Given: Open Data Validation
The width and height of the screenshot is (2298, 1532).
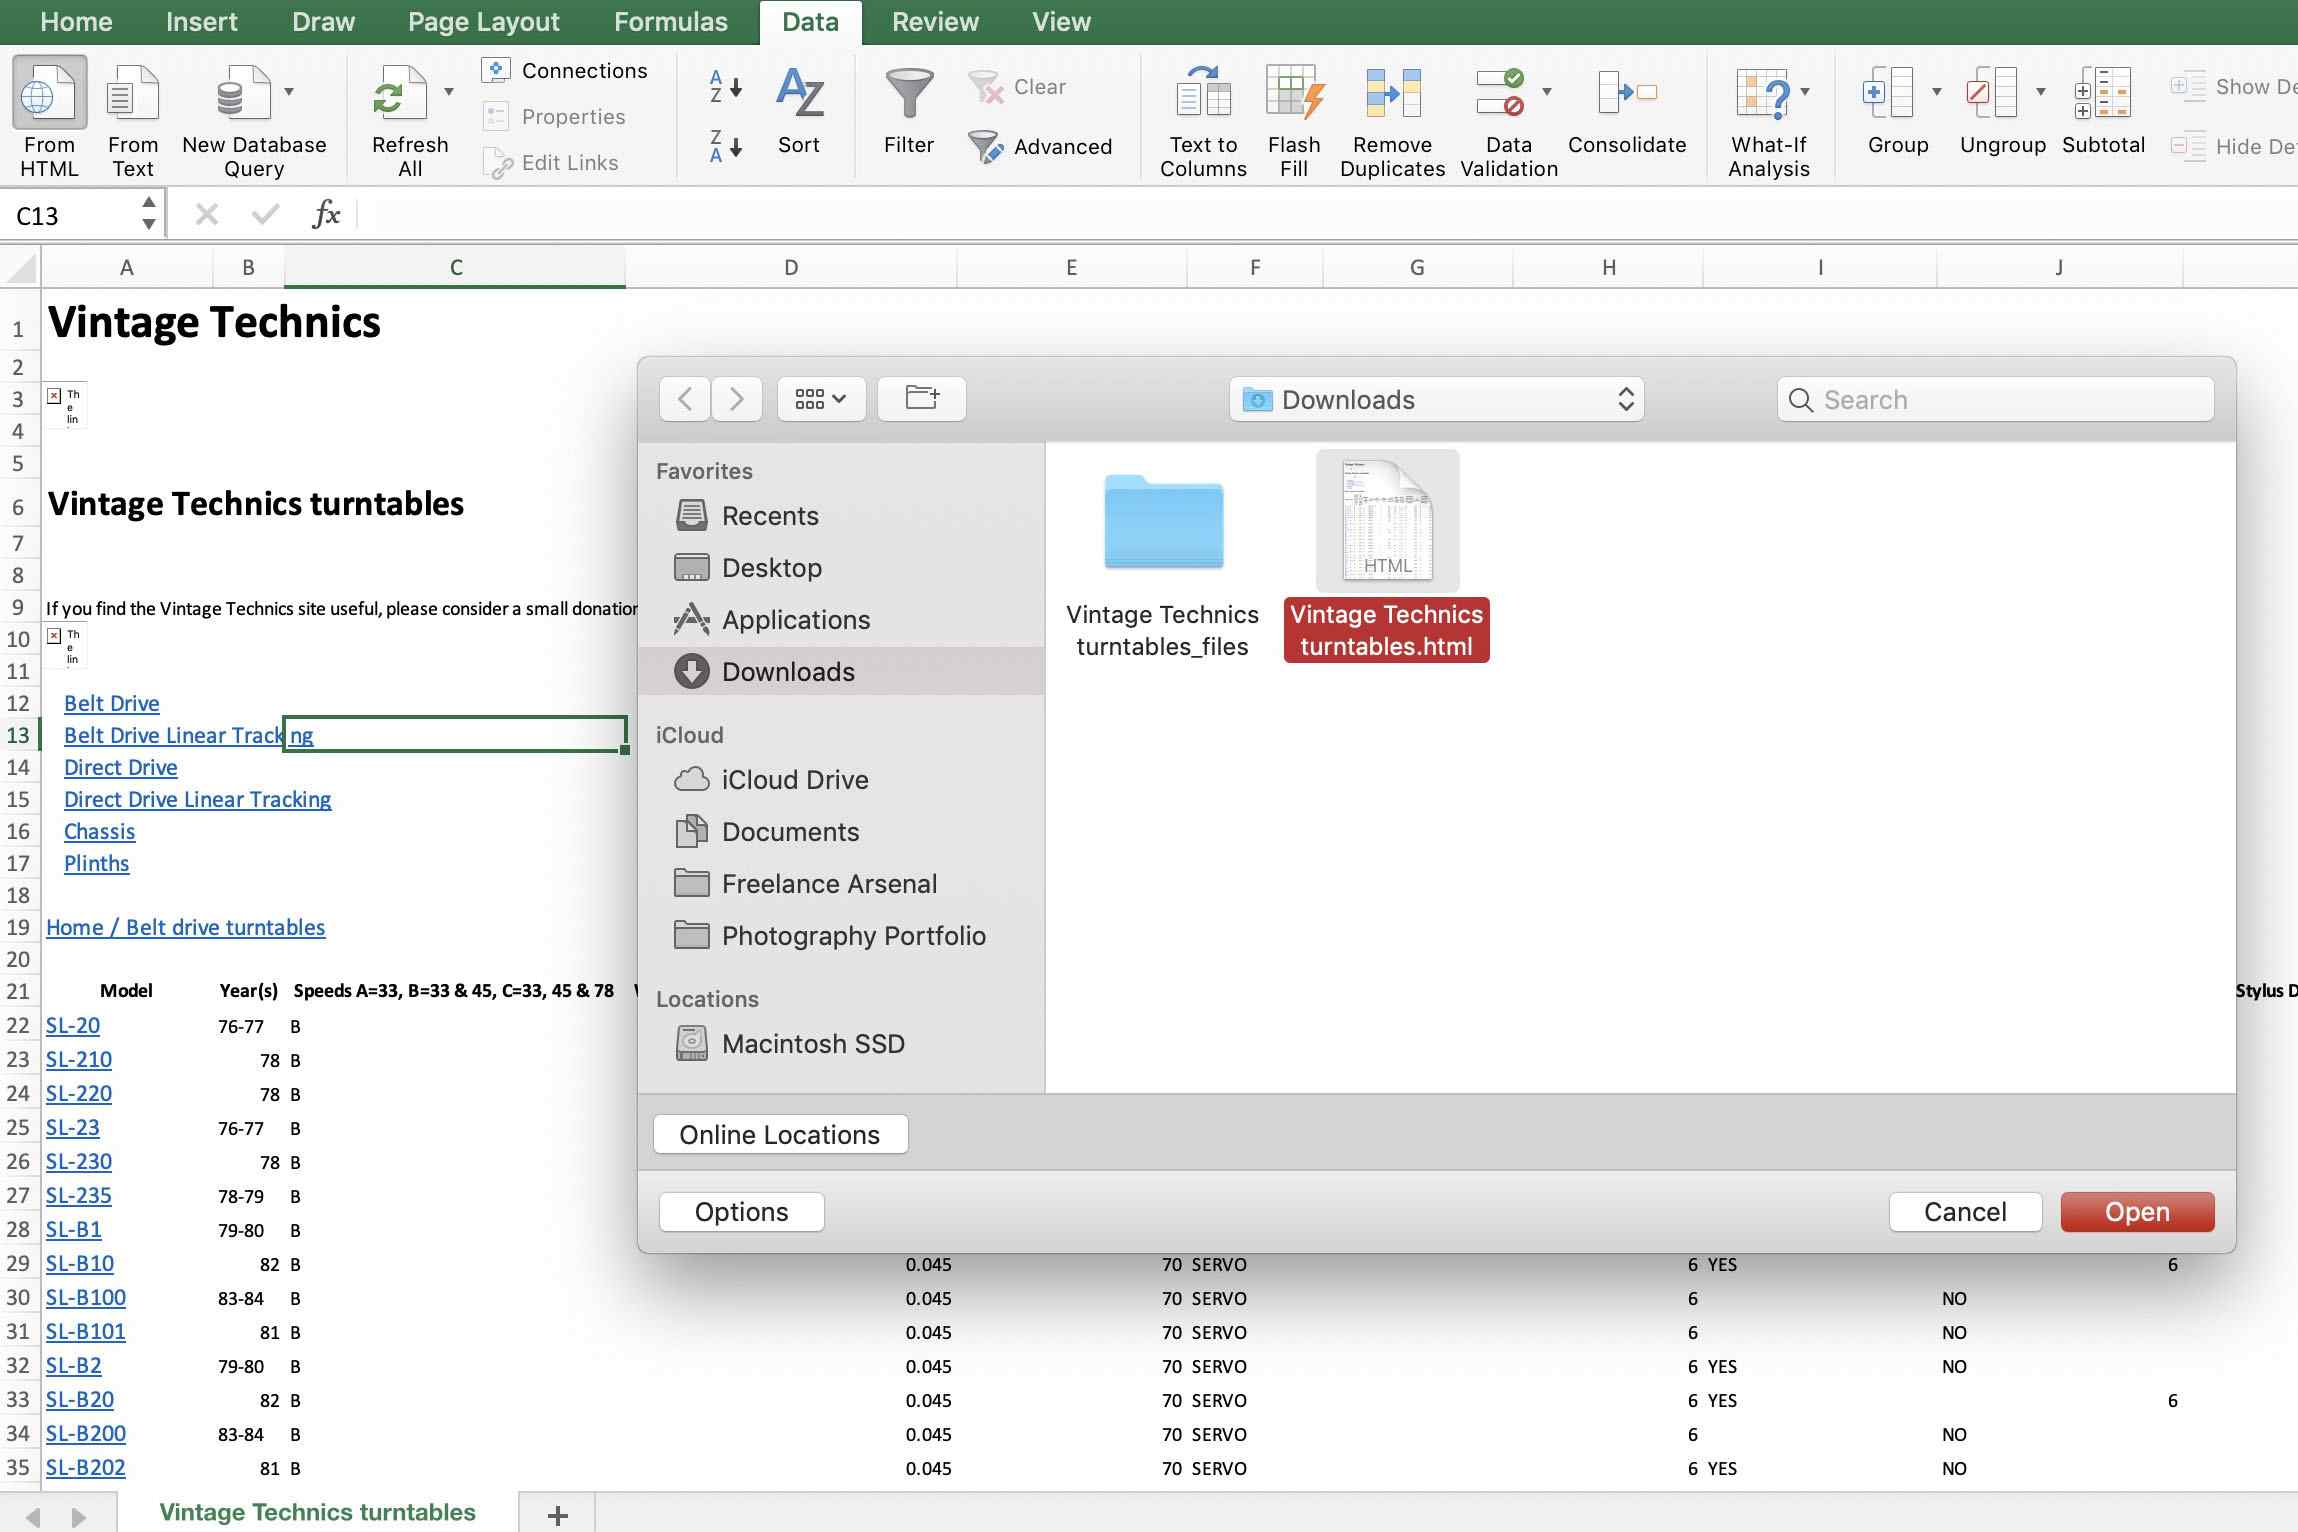Looking at the screenshot, I should tap(1508, 120).
